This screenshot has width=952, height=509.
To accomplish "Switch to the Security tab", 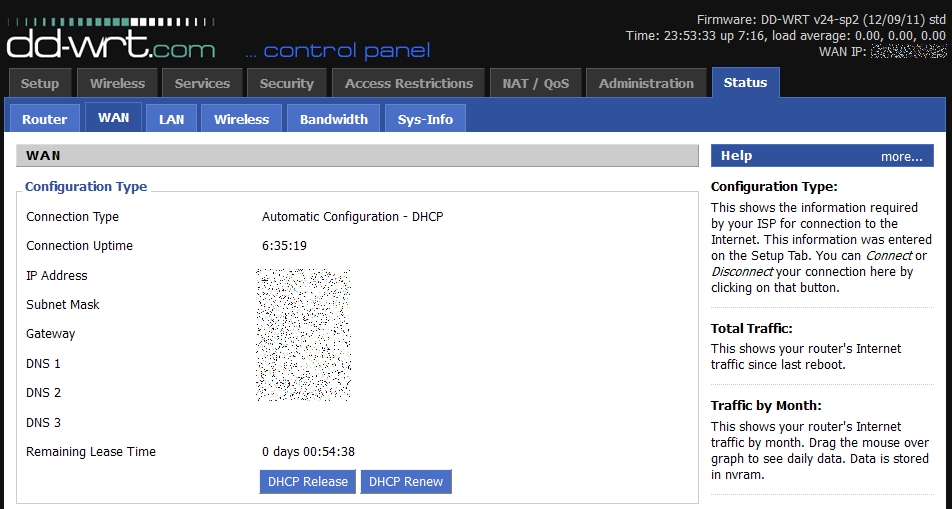I will tap(287, 84).
